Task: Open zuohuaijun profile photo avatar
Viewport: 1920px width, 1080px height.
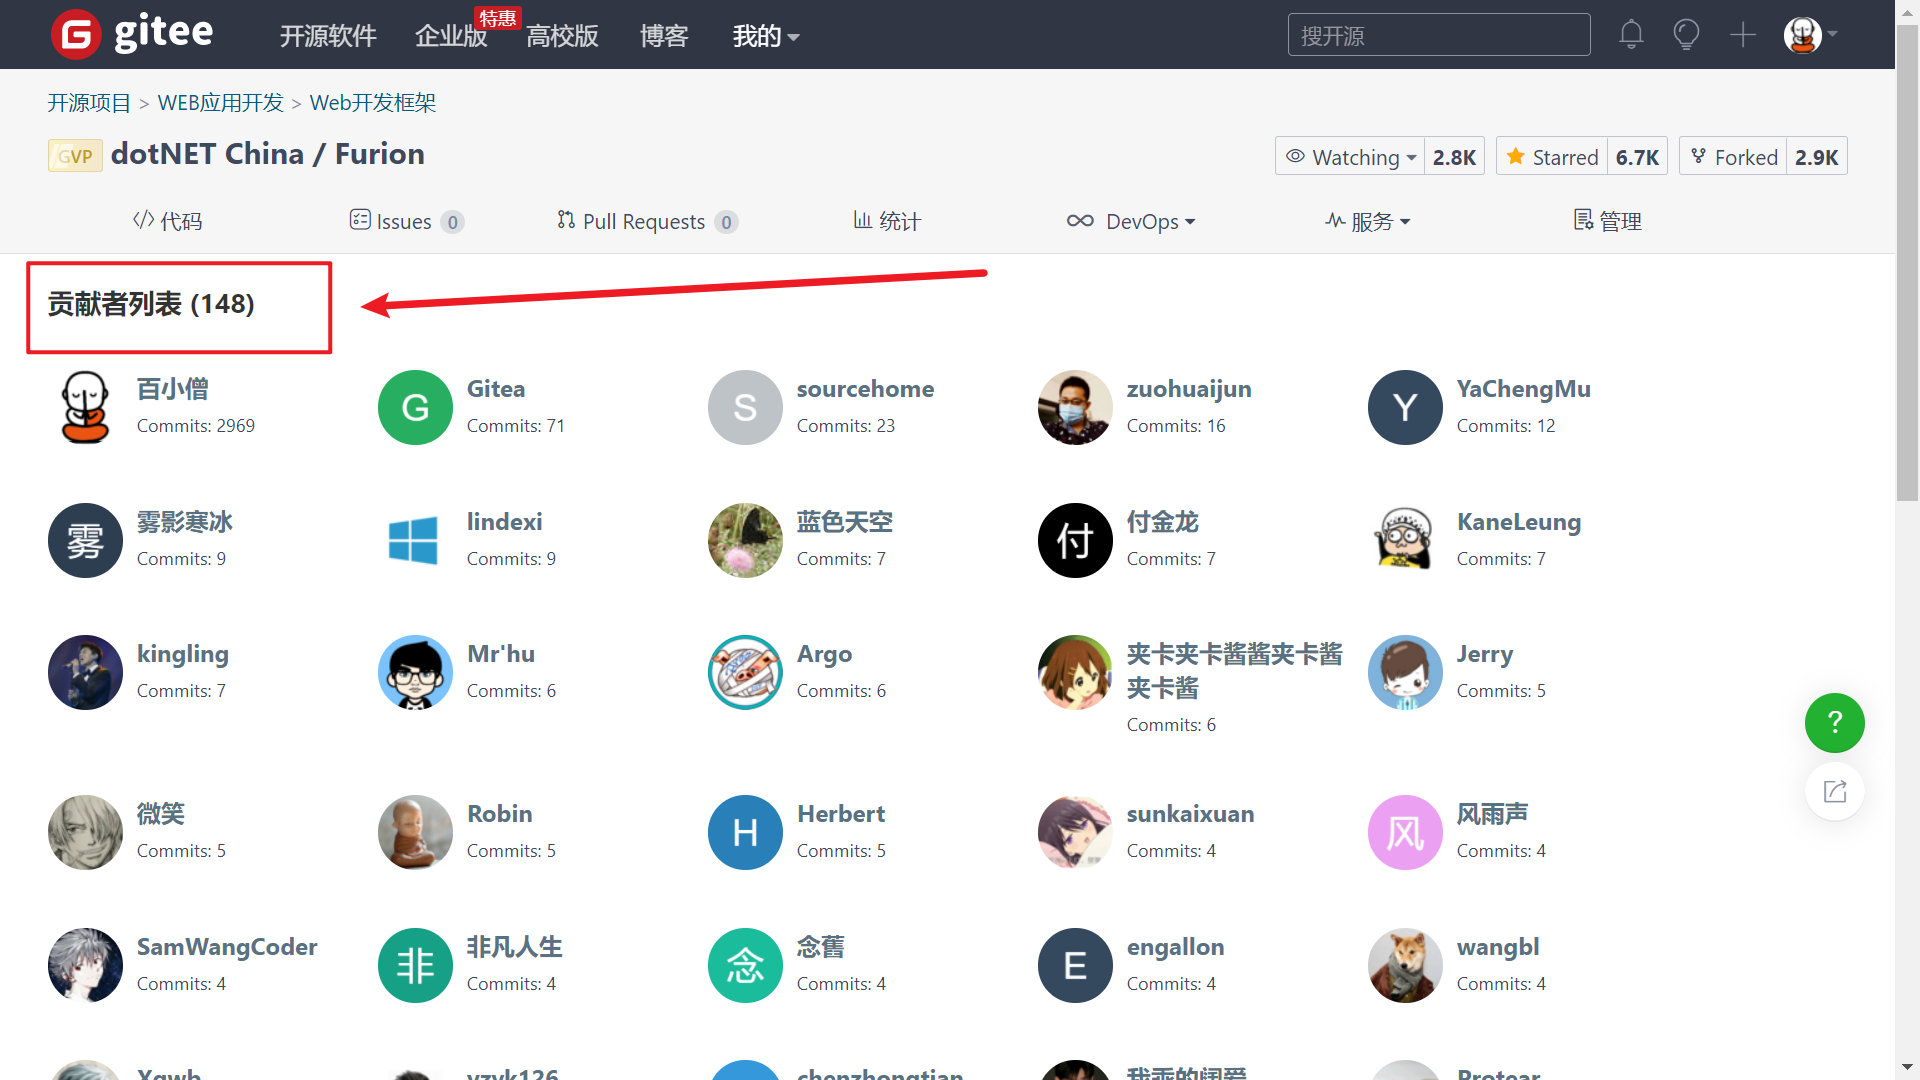Action: [x=1075, y=407]
